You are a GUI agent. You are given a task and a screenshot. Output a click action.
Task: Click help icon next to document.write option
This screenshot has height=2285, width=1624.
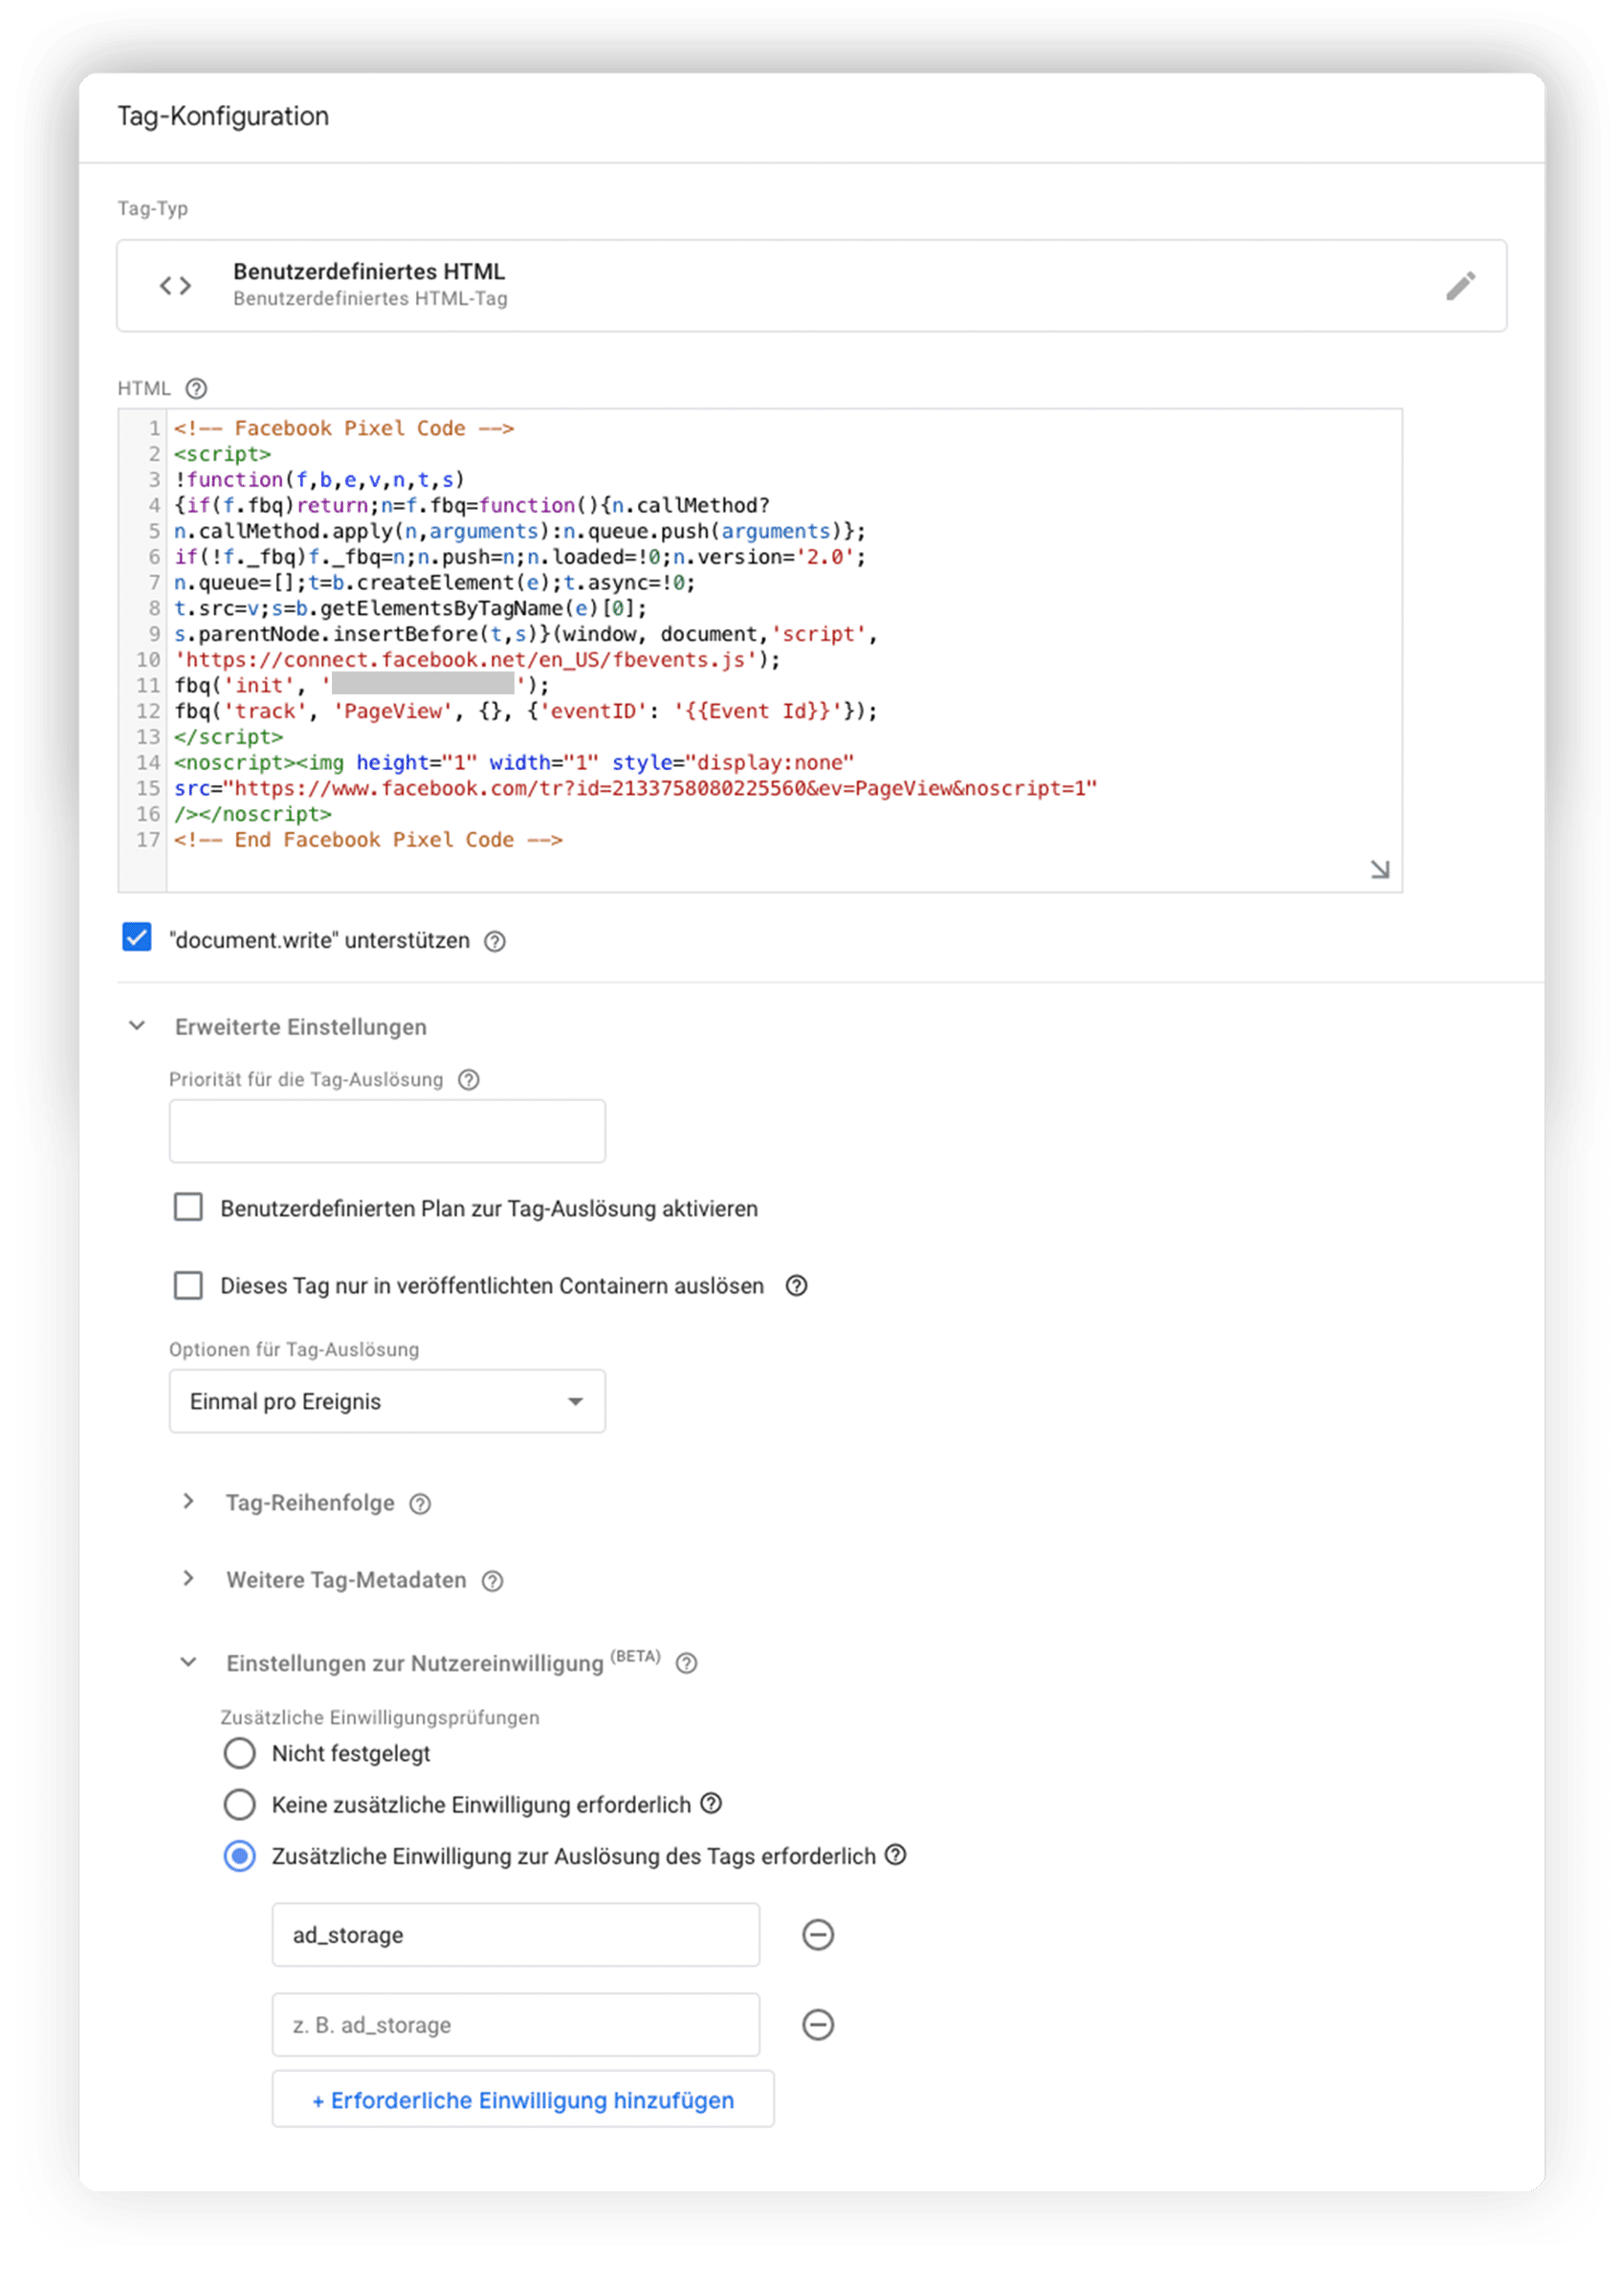tap(495, 941)
